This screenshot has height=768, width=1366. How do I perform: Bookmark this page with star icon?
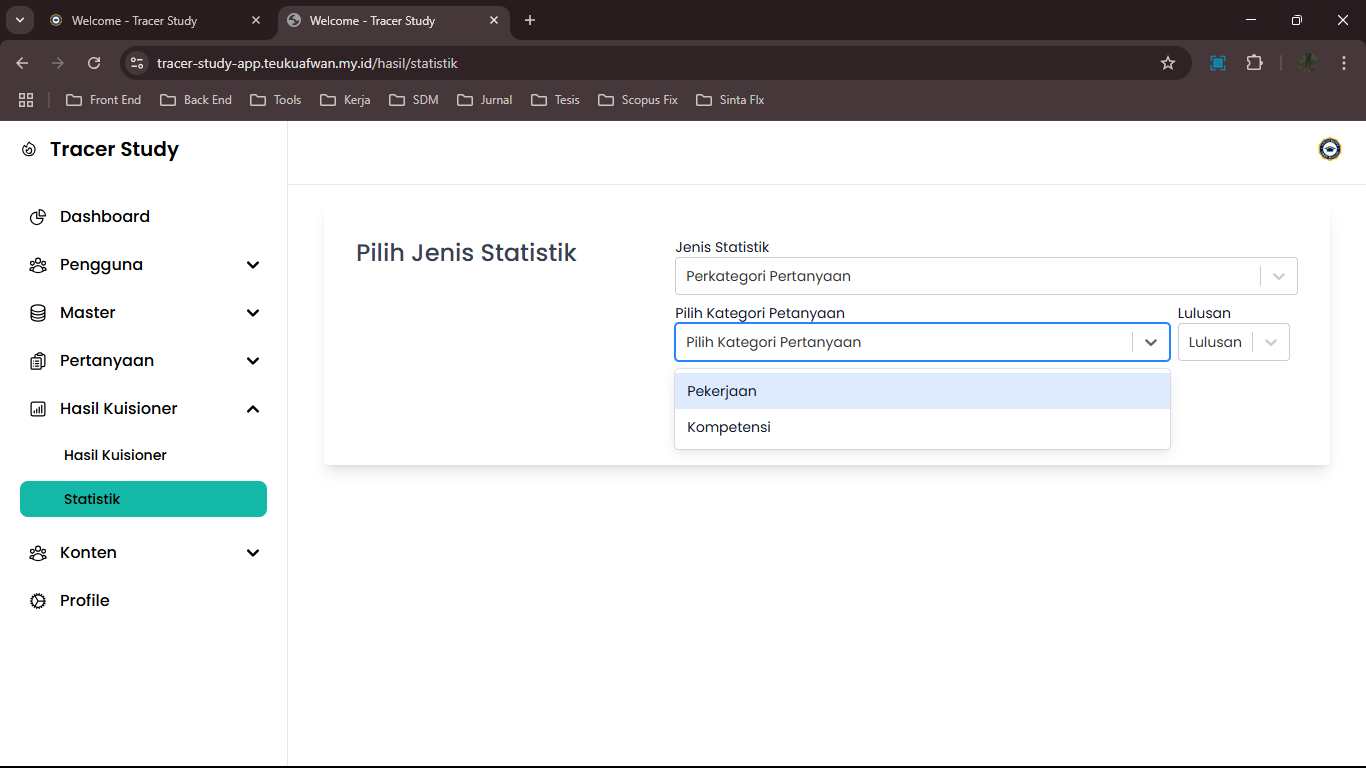coord(1167,63)
